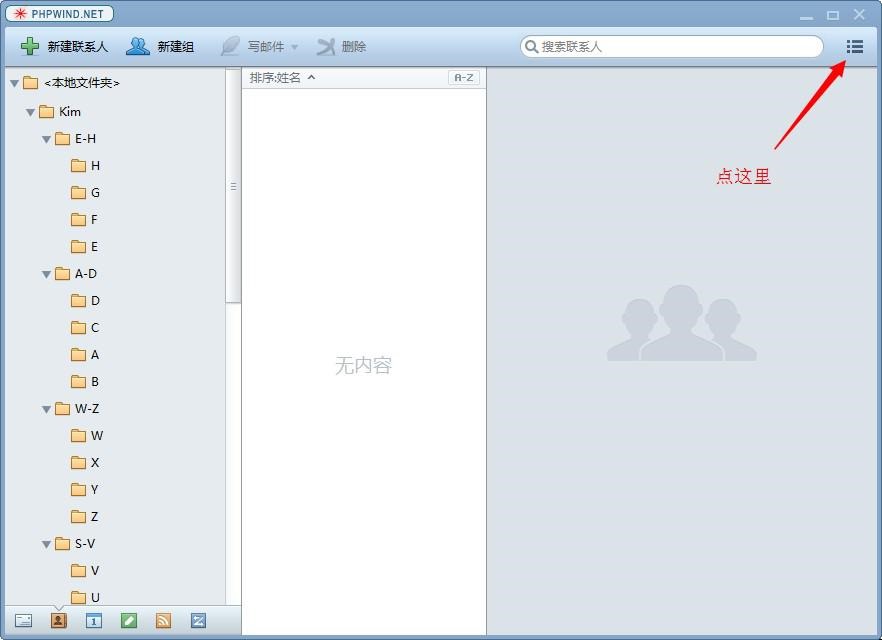Click the folder tree vertical scrollbar
Image resolution: width=882 pixels, height=640 pixels.
(233, 186)
